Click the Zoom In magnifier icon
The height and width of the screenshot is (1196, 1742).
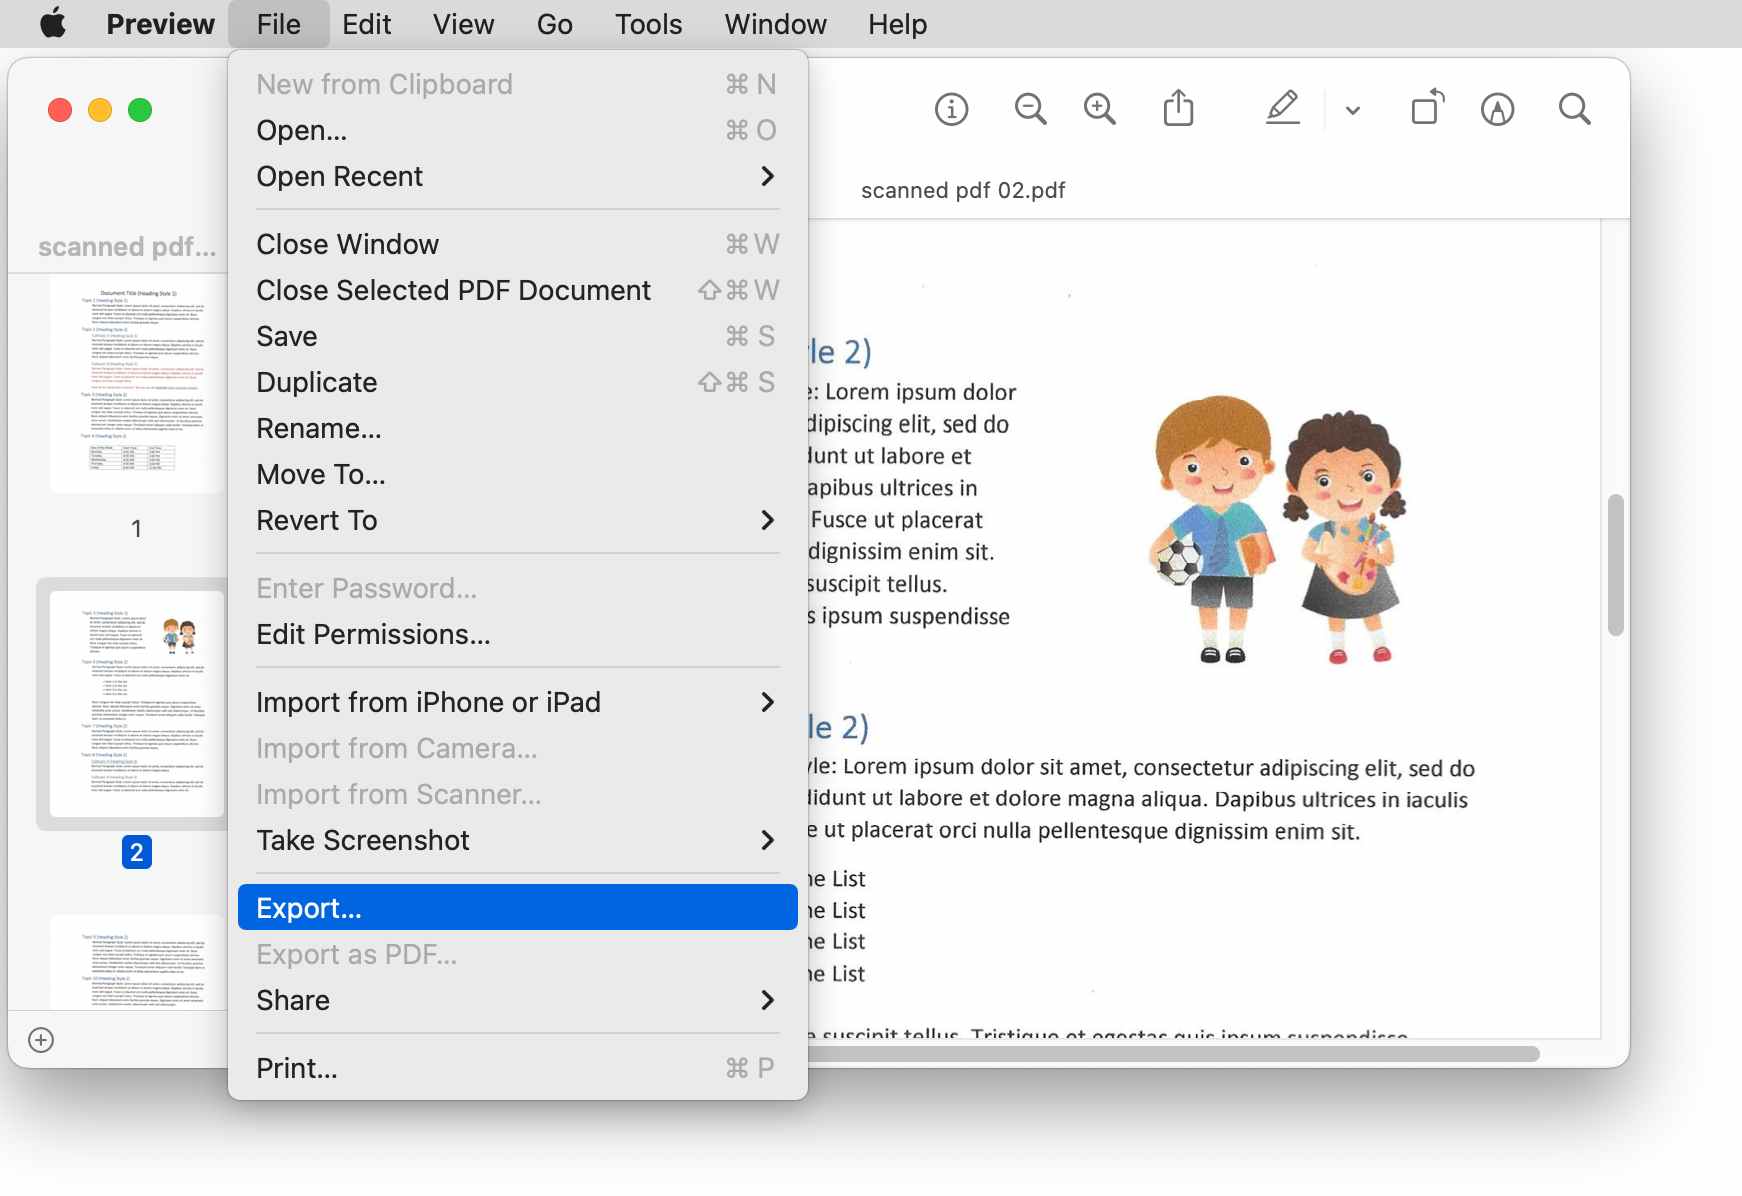1098,109
